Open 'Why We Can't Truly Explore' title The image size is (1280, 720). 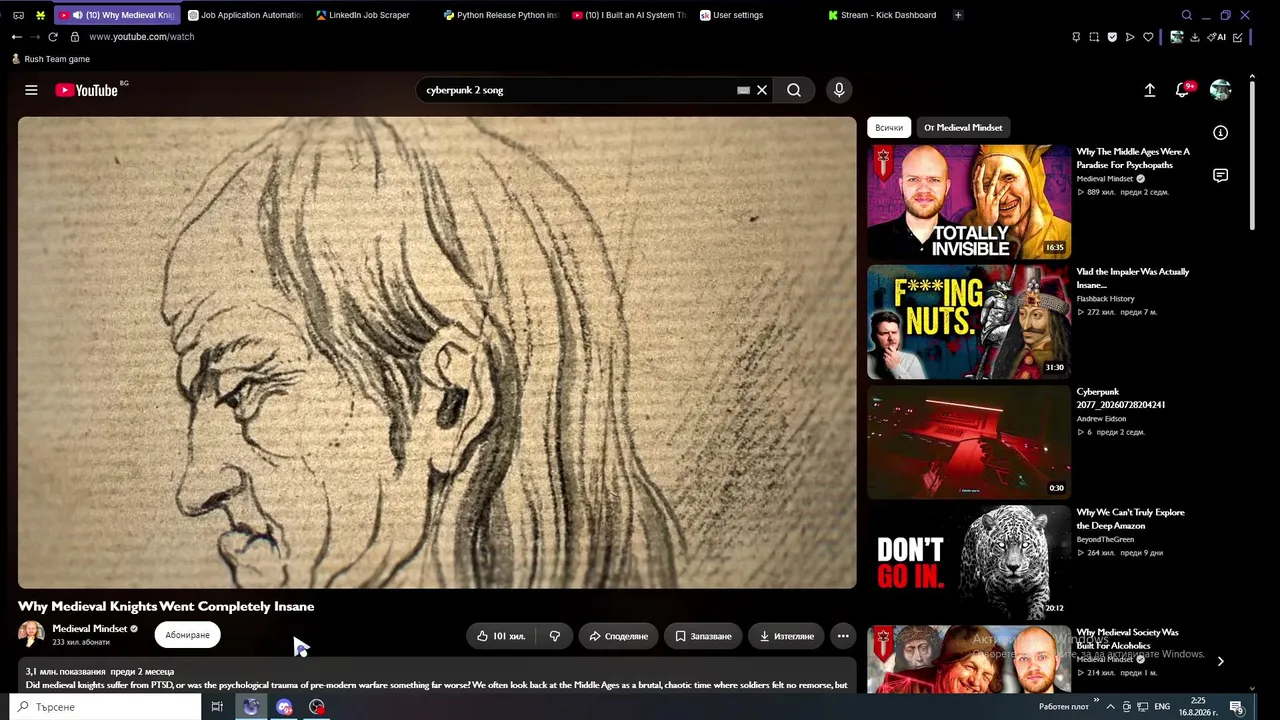coord(1130,518)
